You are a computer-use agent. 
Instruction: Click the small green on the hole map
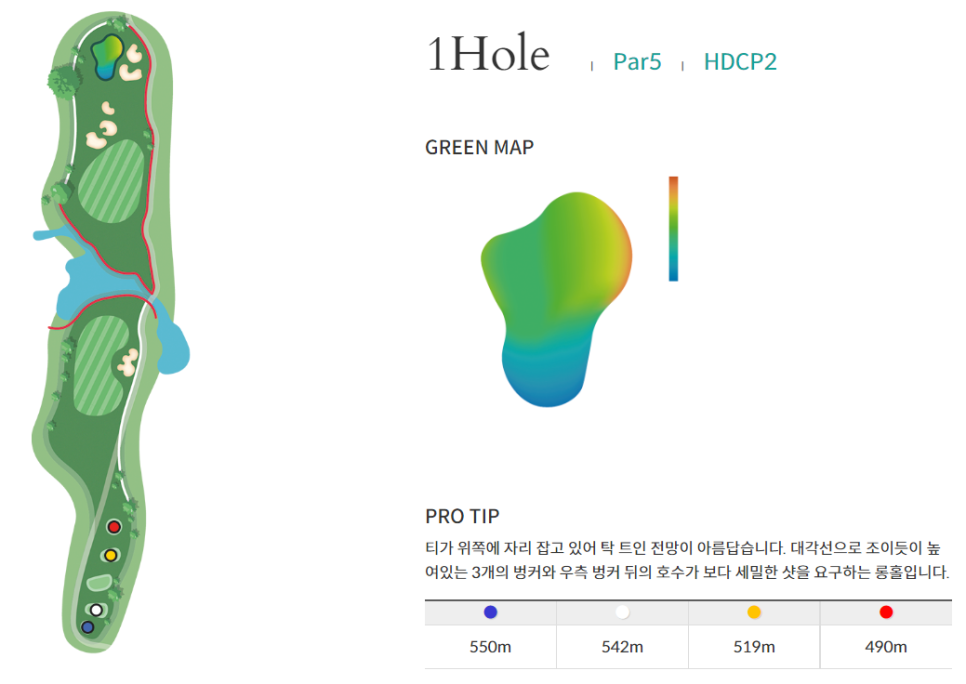point(107,56)
